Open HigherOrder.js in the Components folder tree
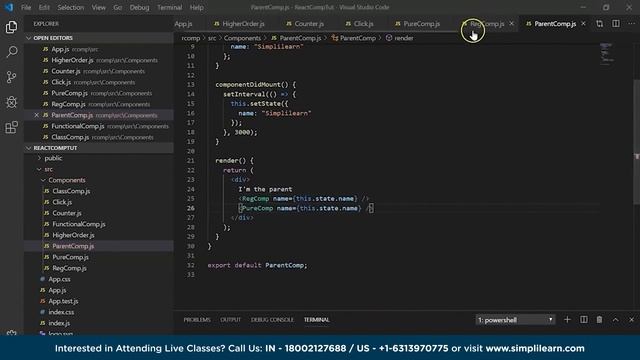Image resolution: width=640 pixels, height=360 pixels. pyautogui.click(x=73, y=235)
